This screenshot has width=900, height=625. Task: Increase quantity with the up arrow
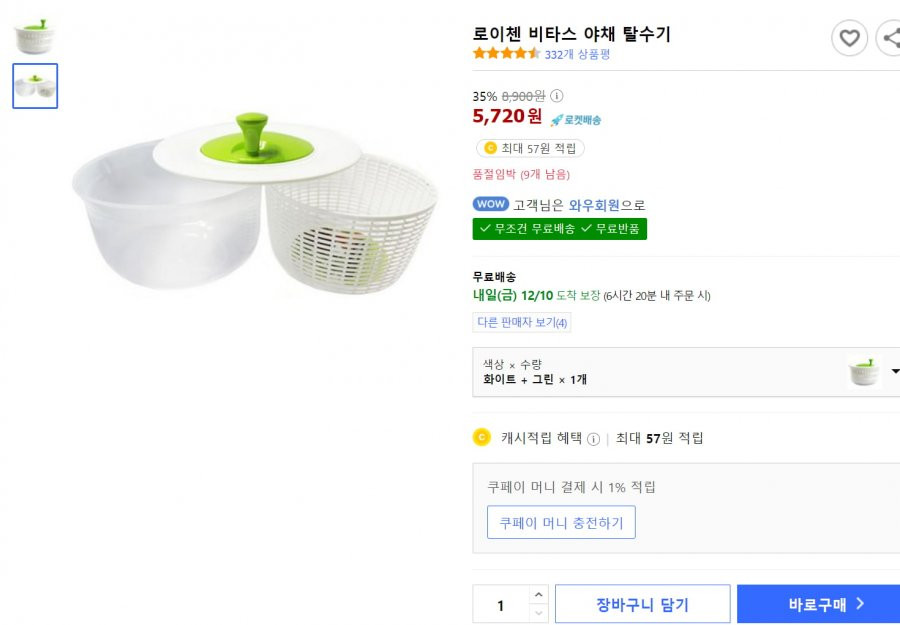[538, 595]
